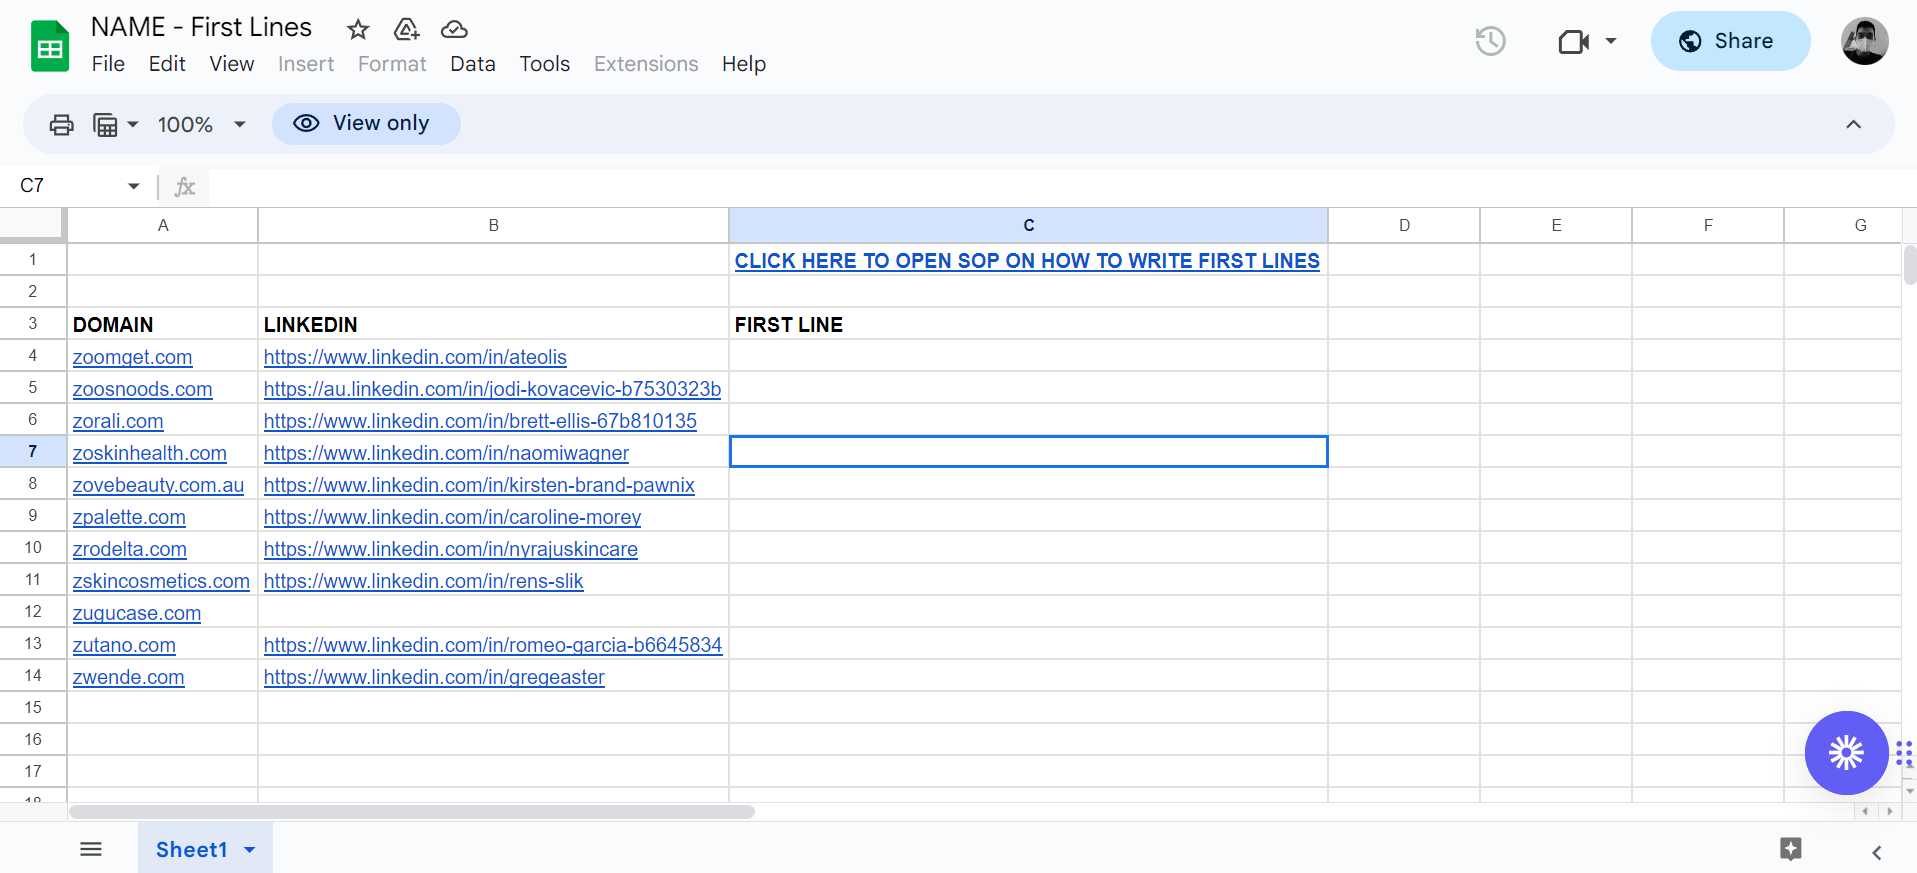Image resolution: width=1917 pixels, height=873 pixels.
Task: Open the romeo-garcia LinkedIn link
Action: pyautogui.click(x=493, y=645)
